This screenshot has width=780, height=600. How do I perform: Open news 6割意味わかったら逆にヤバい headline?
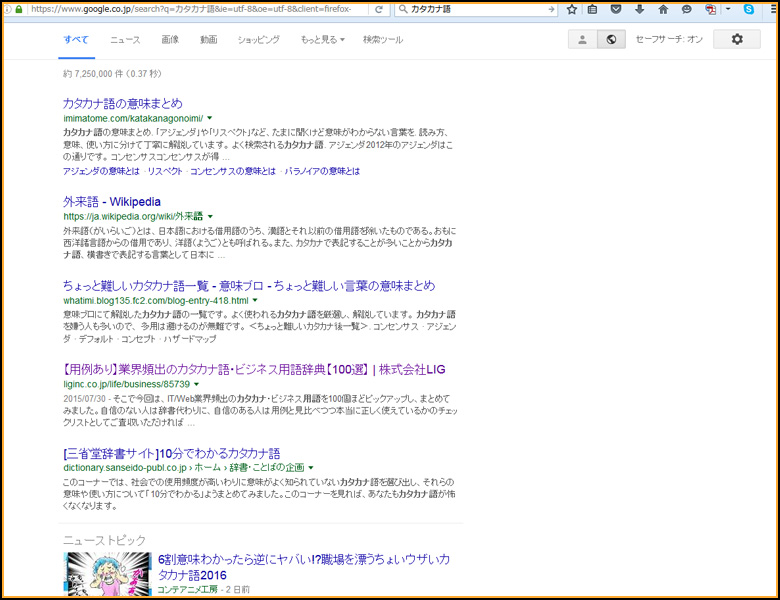tap(304, 567)
